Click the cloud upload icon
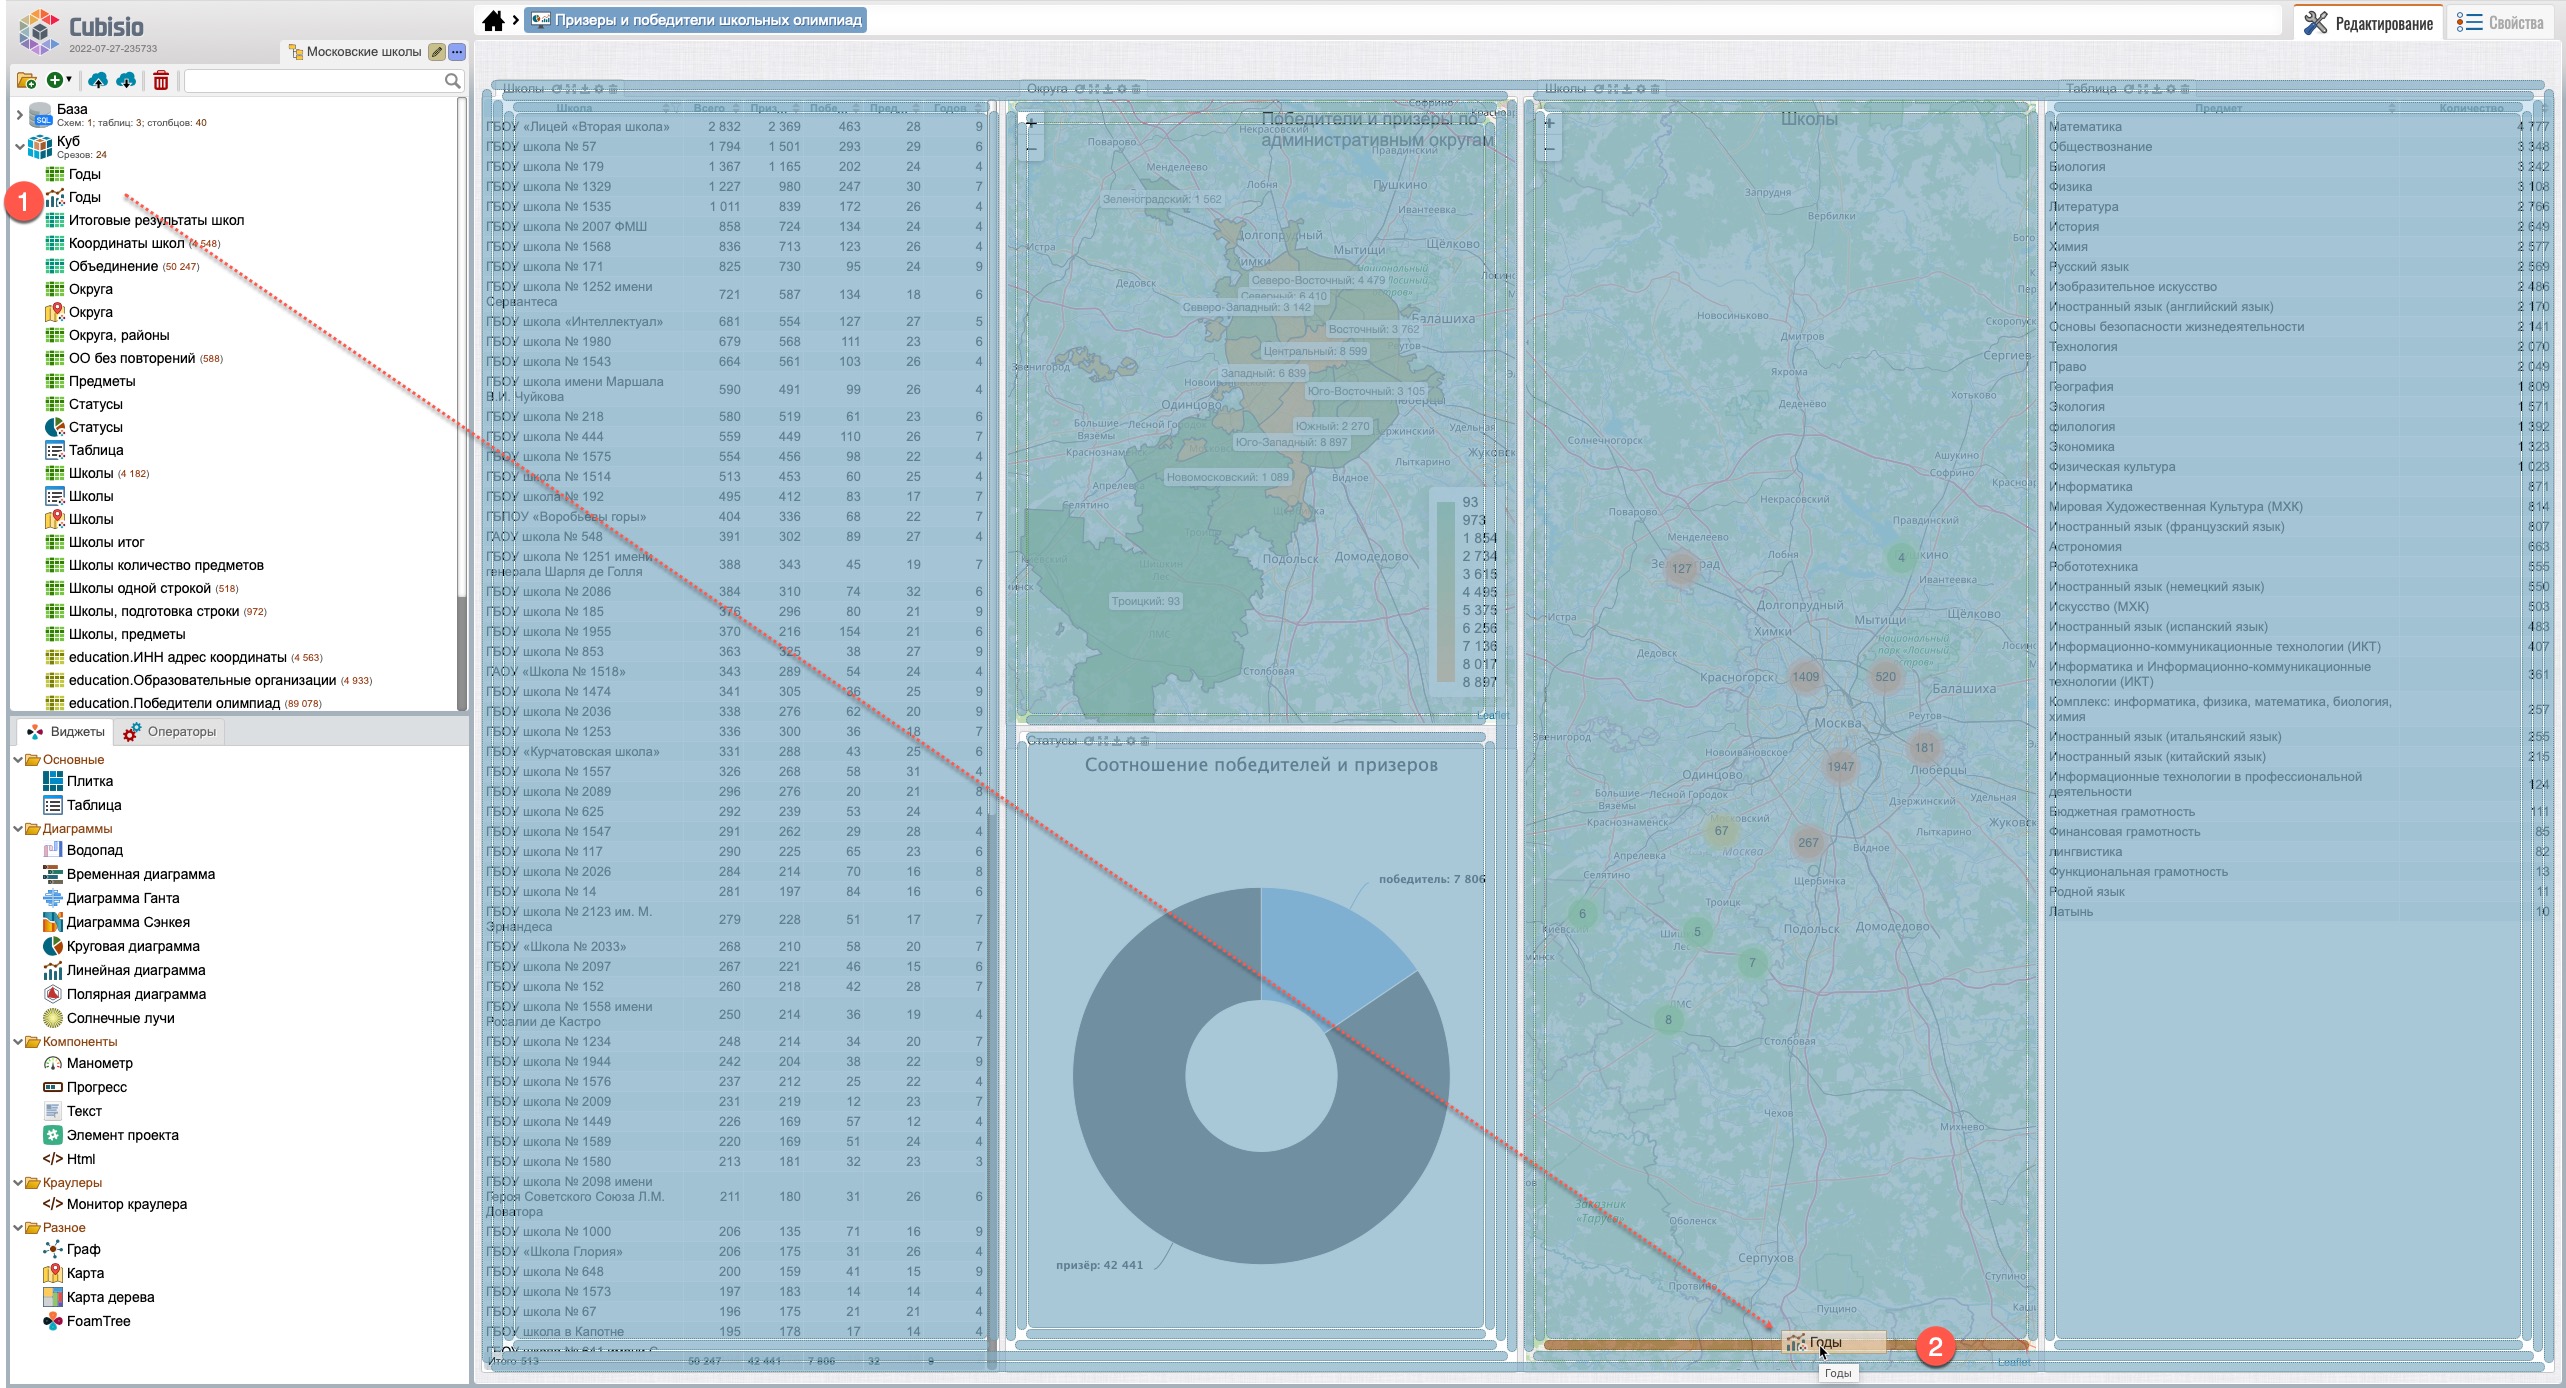This screenshot has width=2566, height=1388. pos(98,81)
